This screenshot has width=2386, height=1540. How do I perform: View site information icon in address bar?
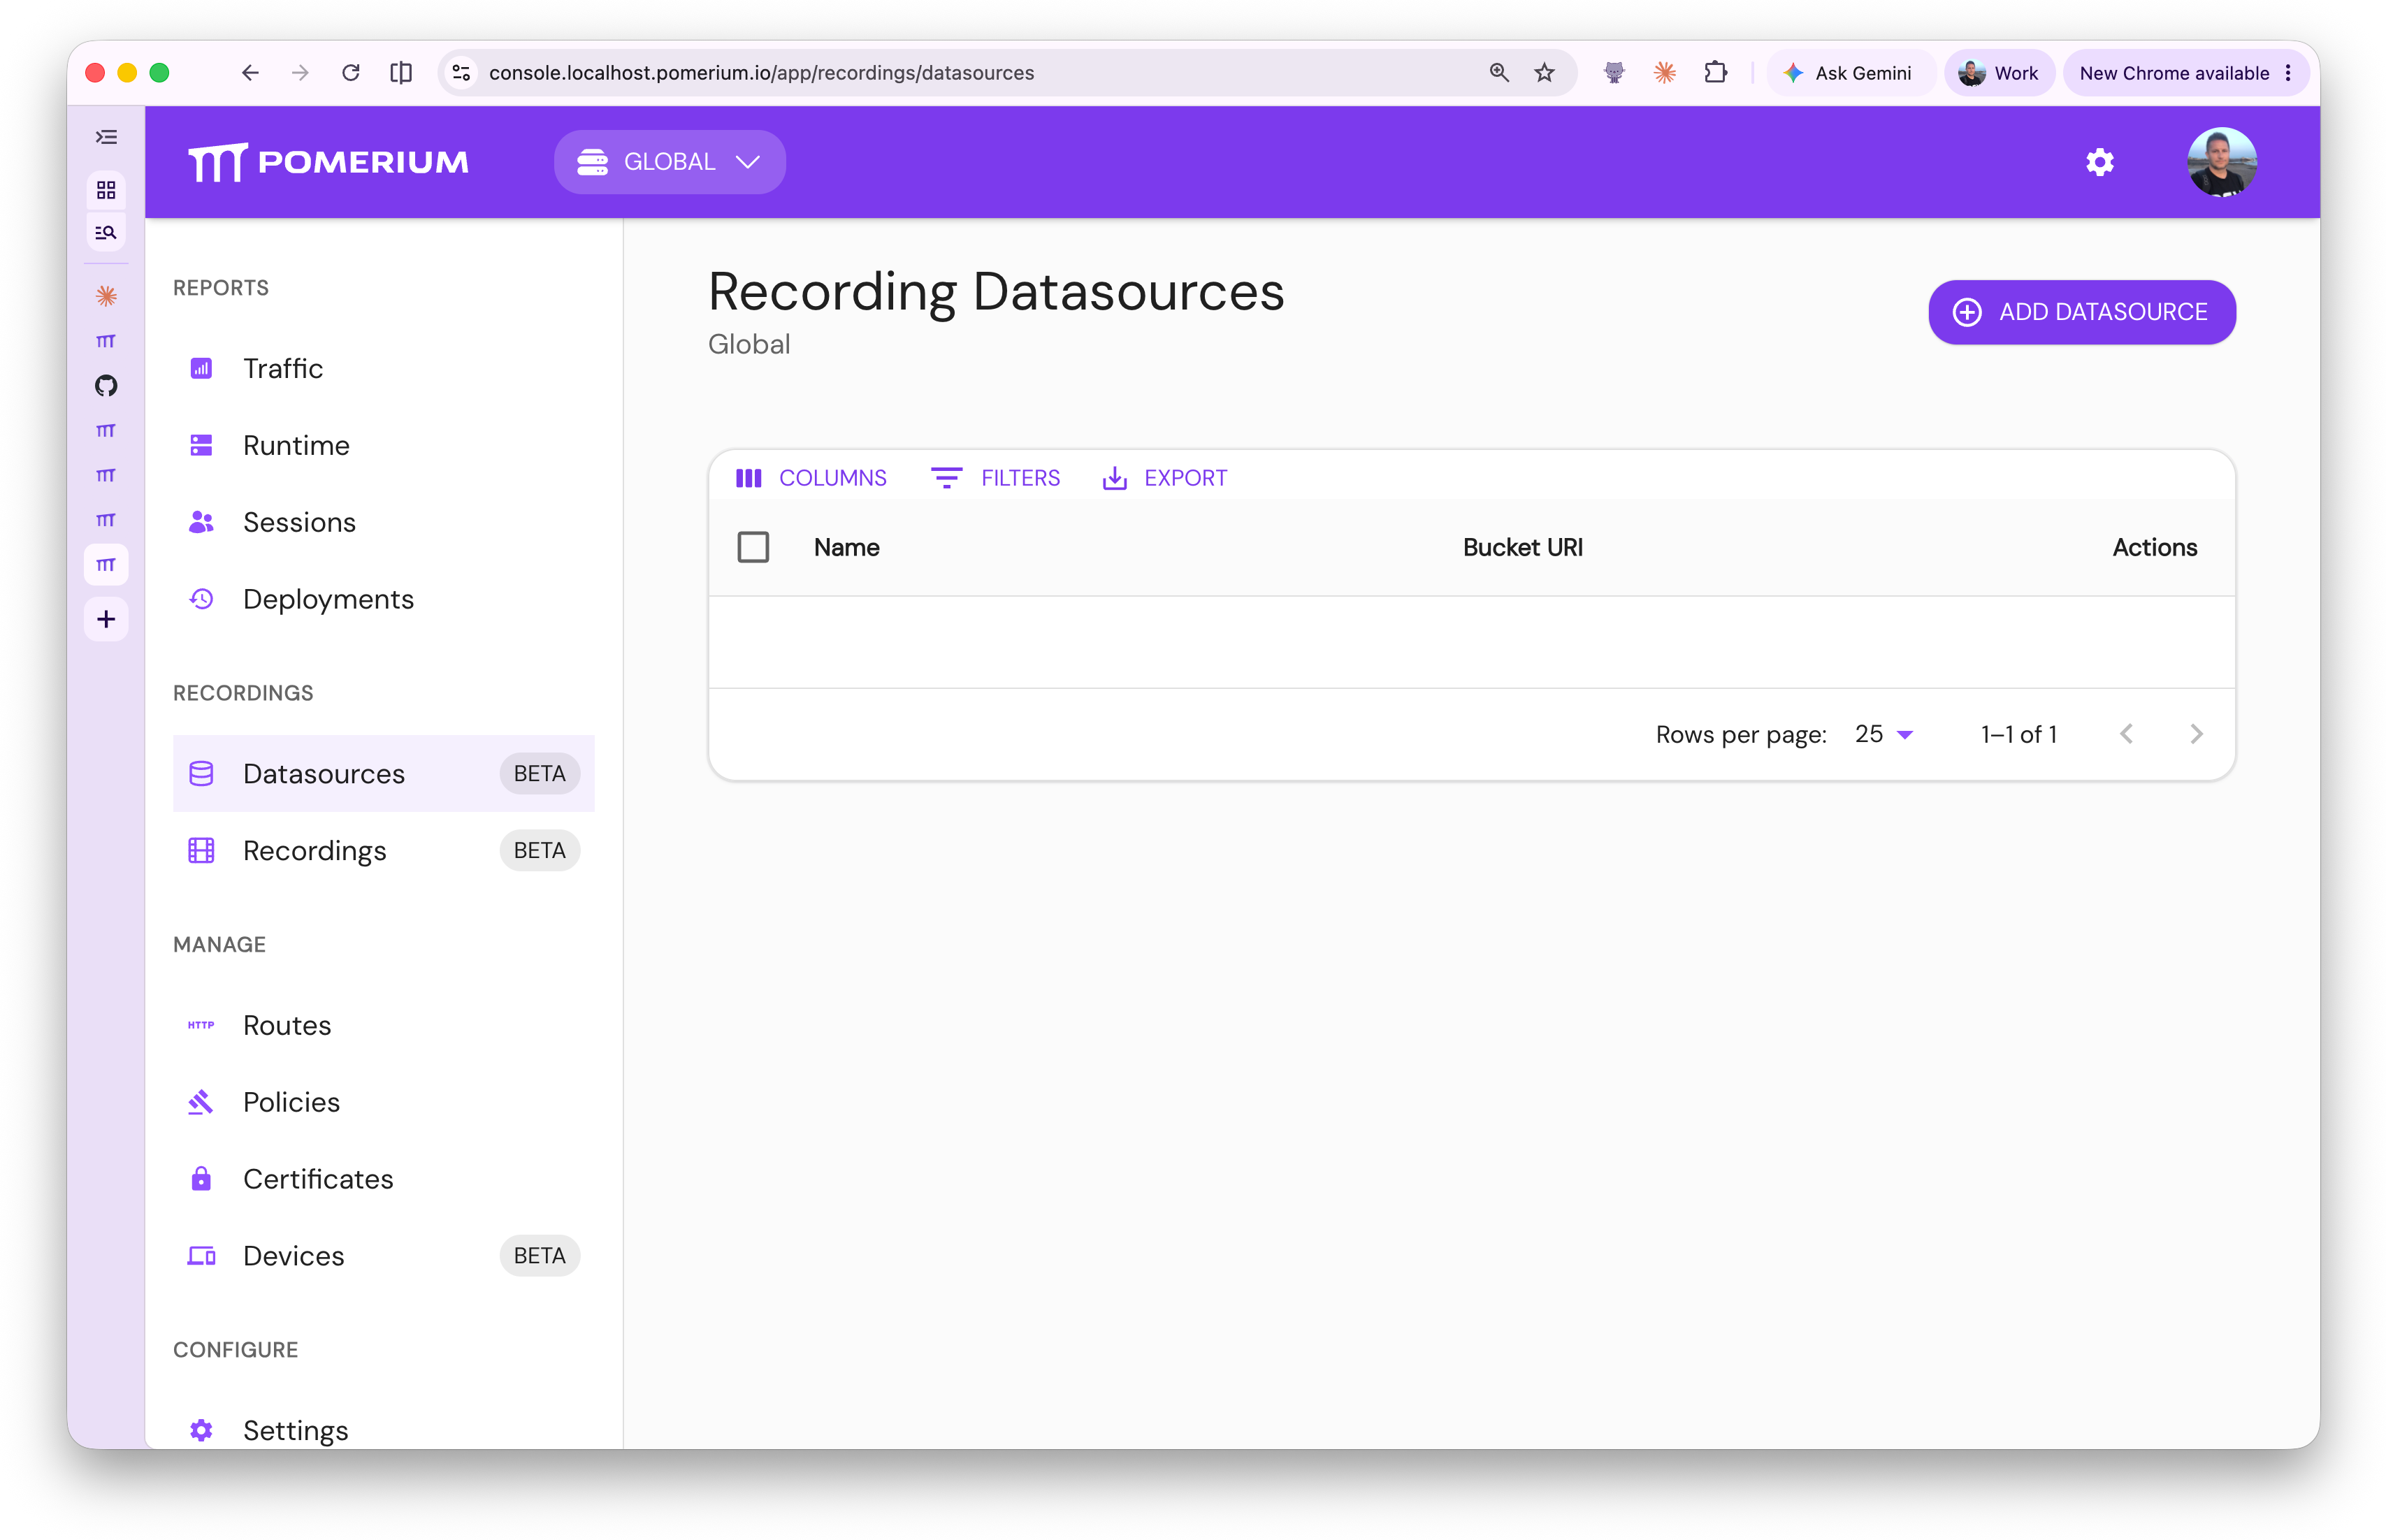pos(461,73)
